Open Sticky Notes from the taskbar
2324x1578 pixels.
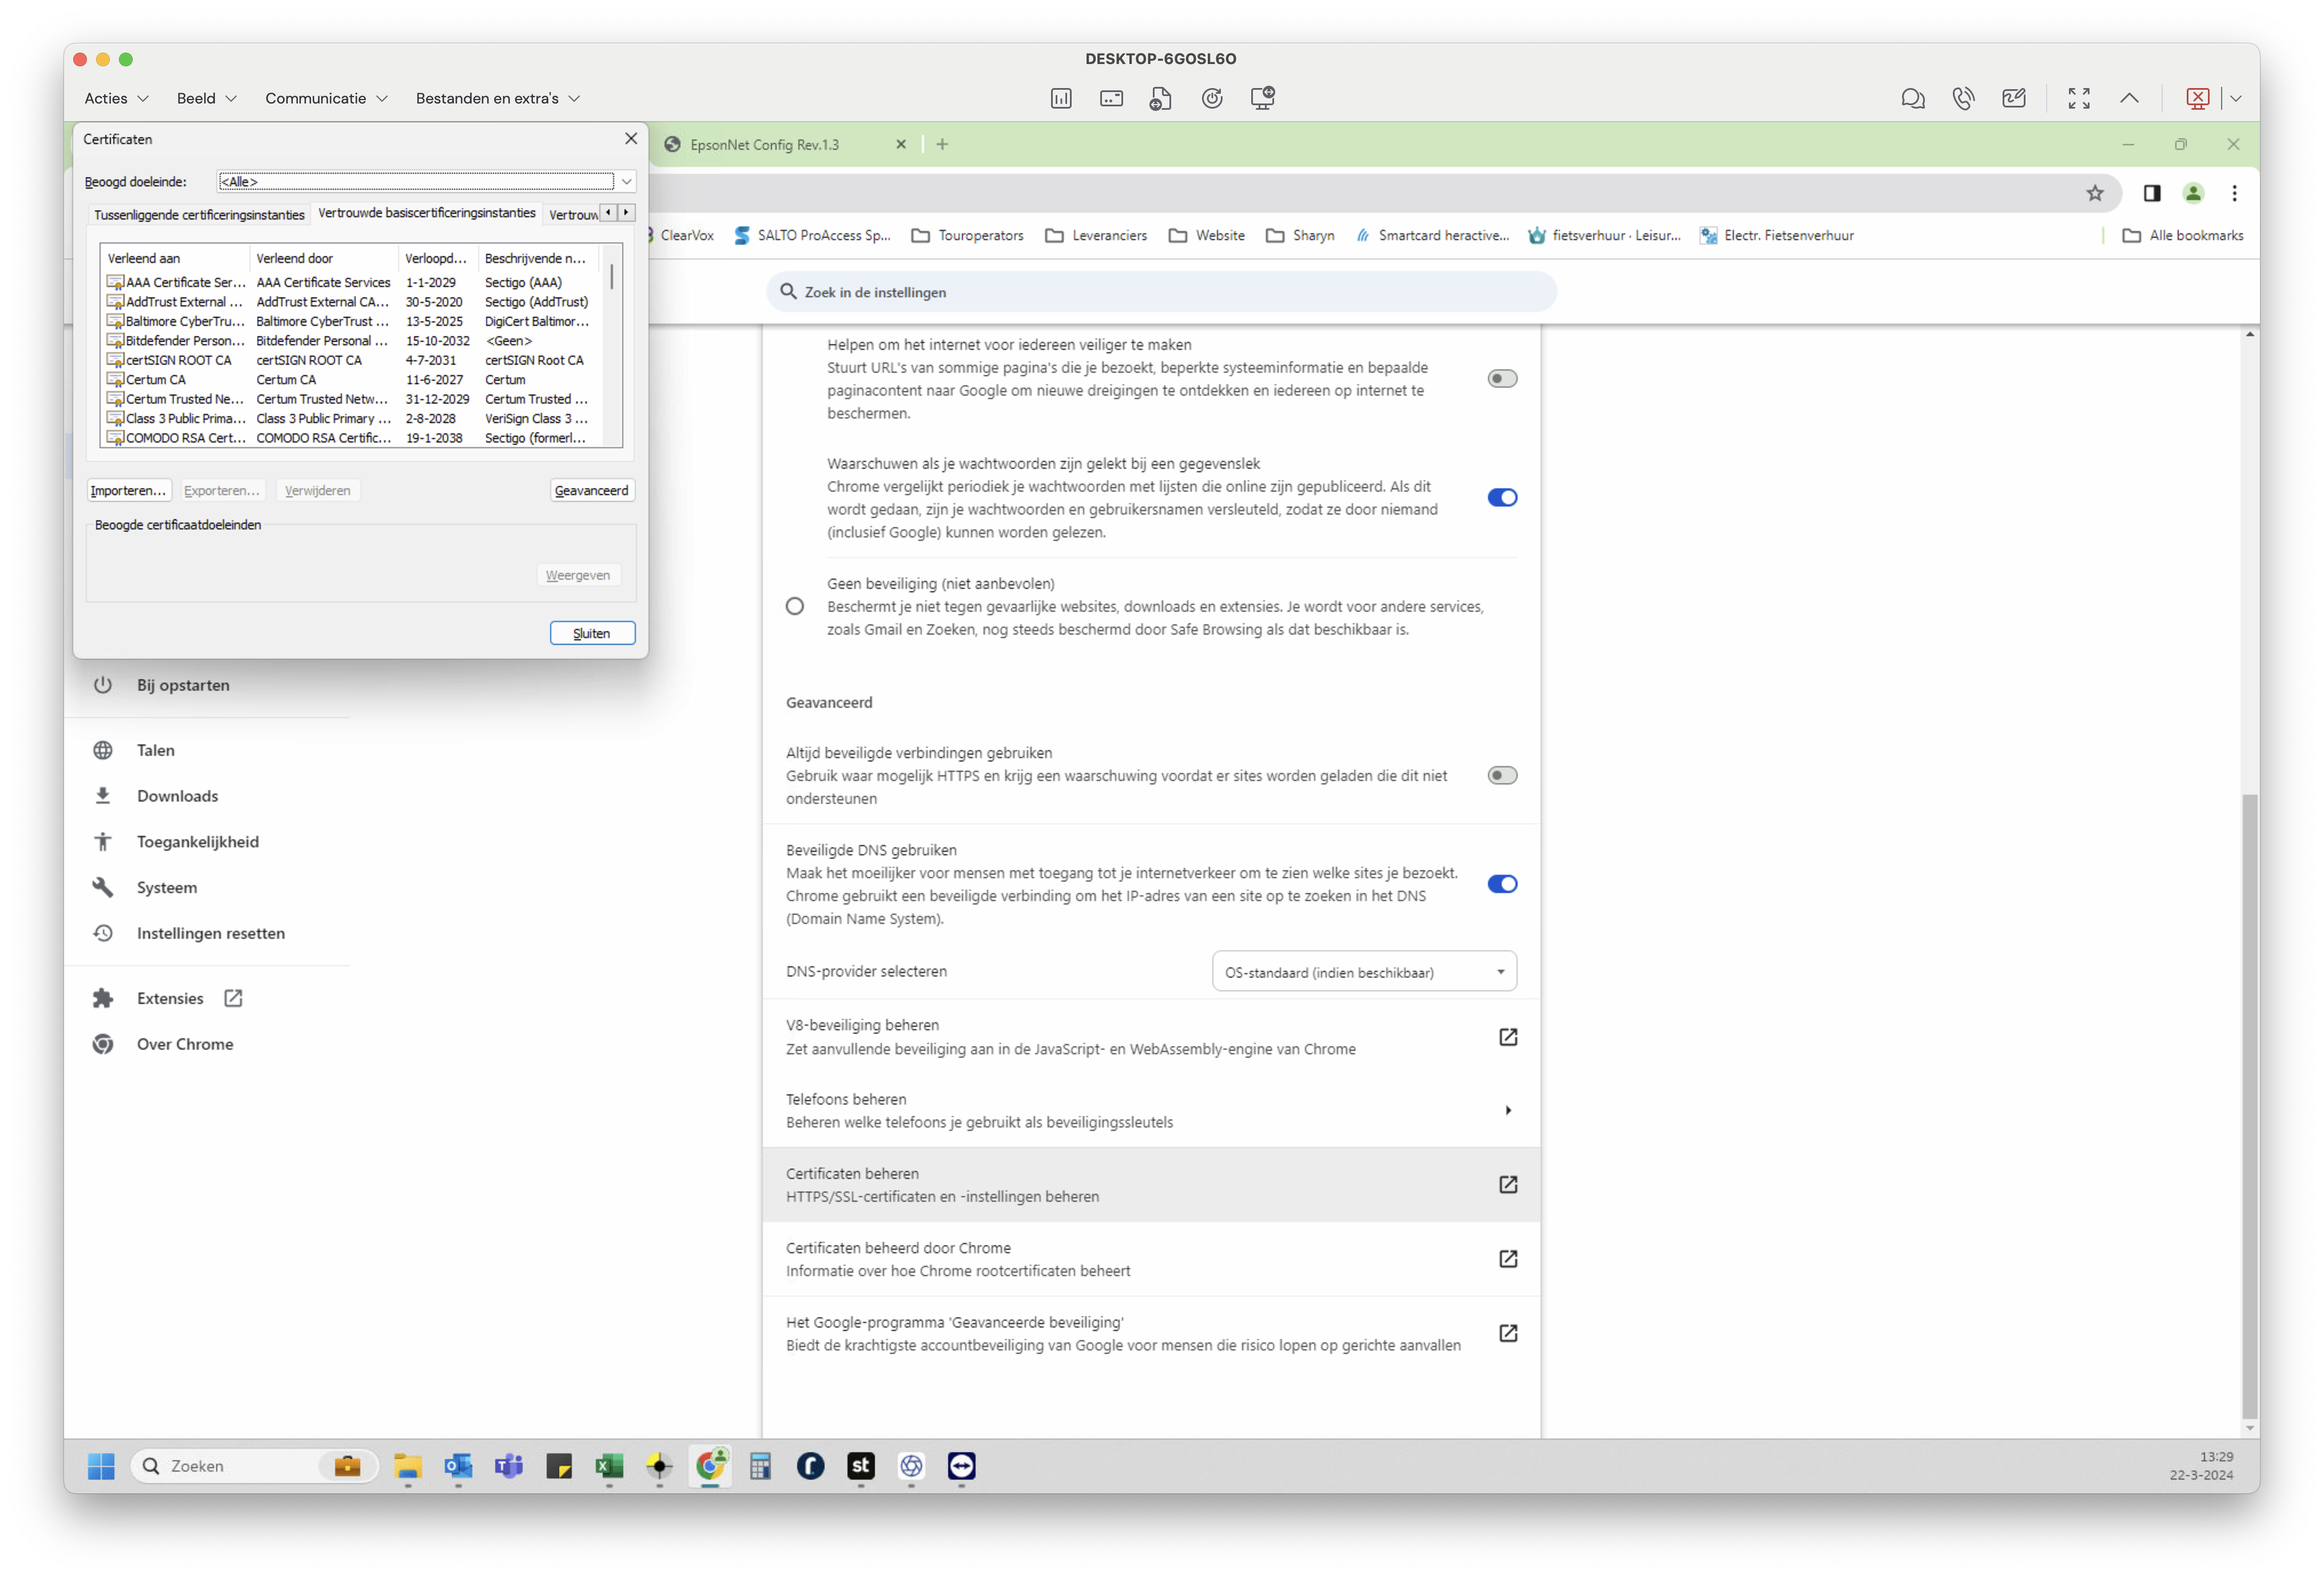coord(559,1466)
